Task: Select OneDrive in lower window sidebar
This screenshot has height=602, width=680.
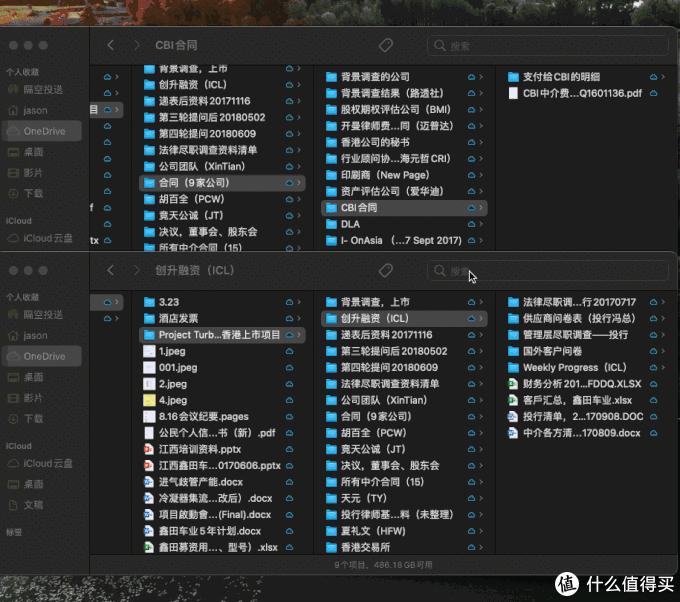Action: [x=42, y=356]
